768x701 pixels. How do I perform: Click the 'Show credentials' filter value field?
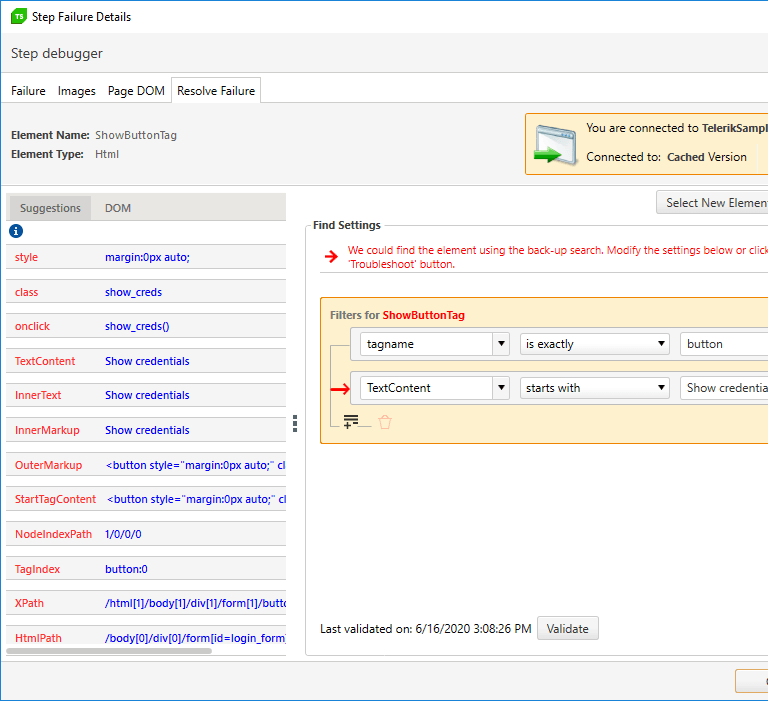tap(724, 388)
